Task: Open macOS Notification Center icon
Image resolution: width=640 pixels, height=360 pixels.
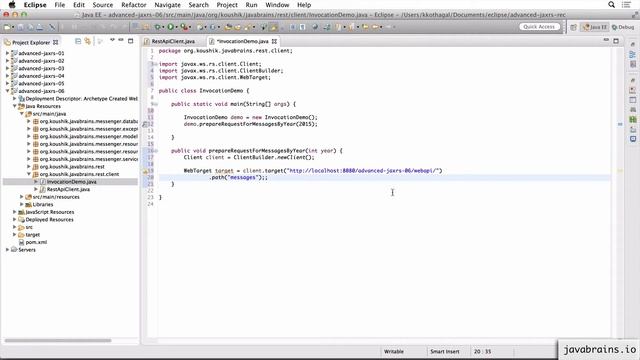Action: (626, 4)
